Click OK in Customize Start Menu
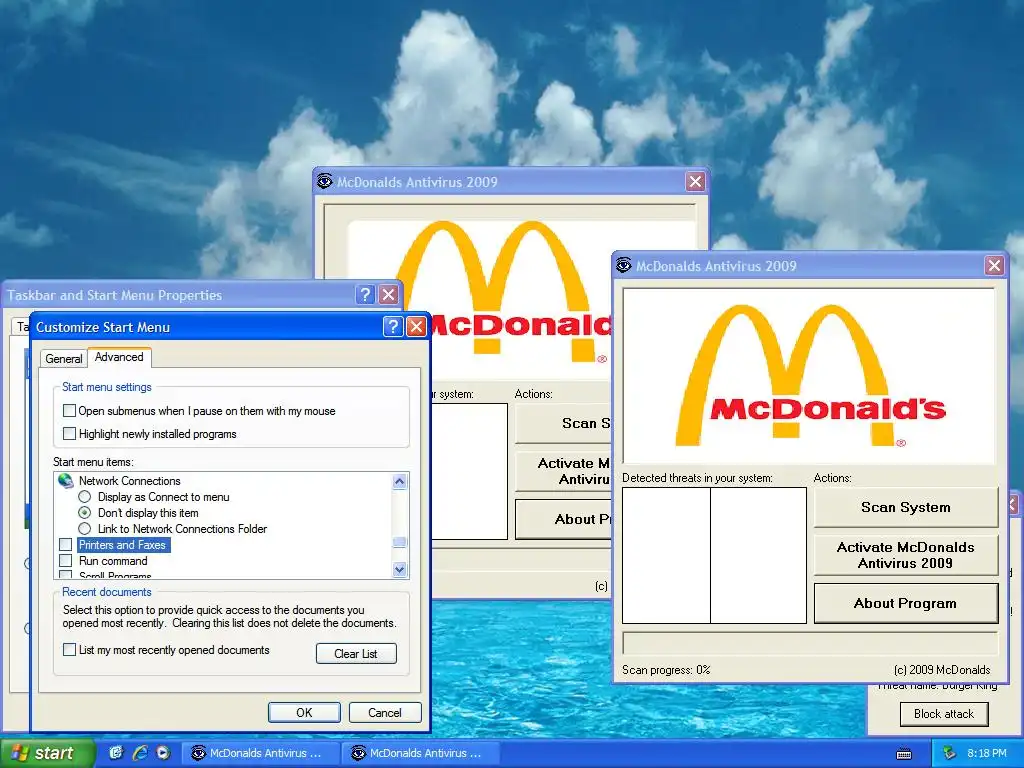1024x768 pixels. coord(304,712)
